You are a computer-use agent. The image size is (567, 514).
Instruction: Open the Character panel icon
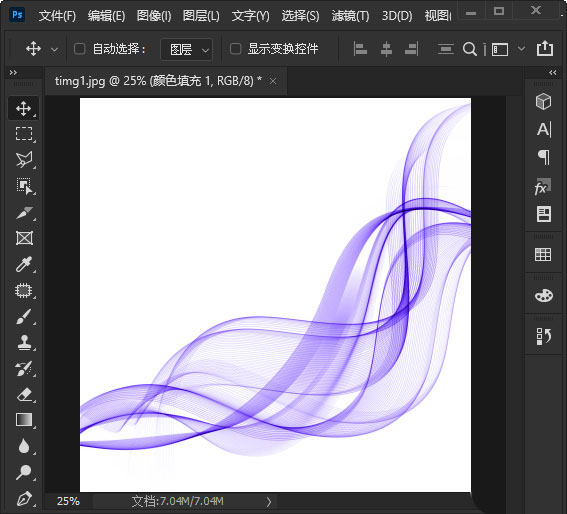pos(543,129)
